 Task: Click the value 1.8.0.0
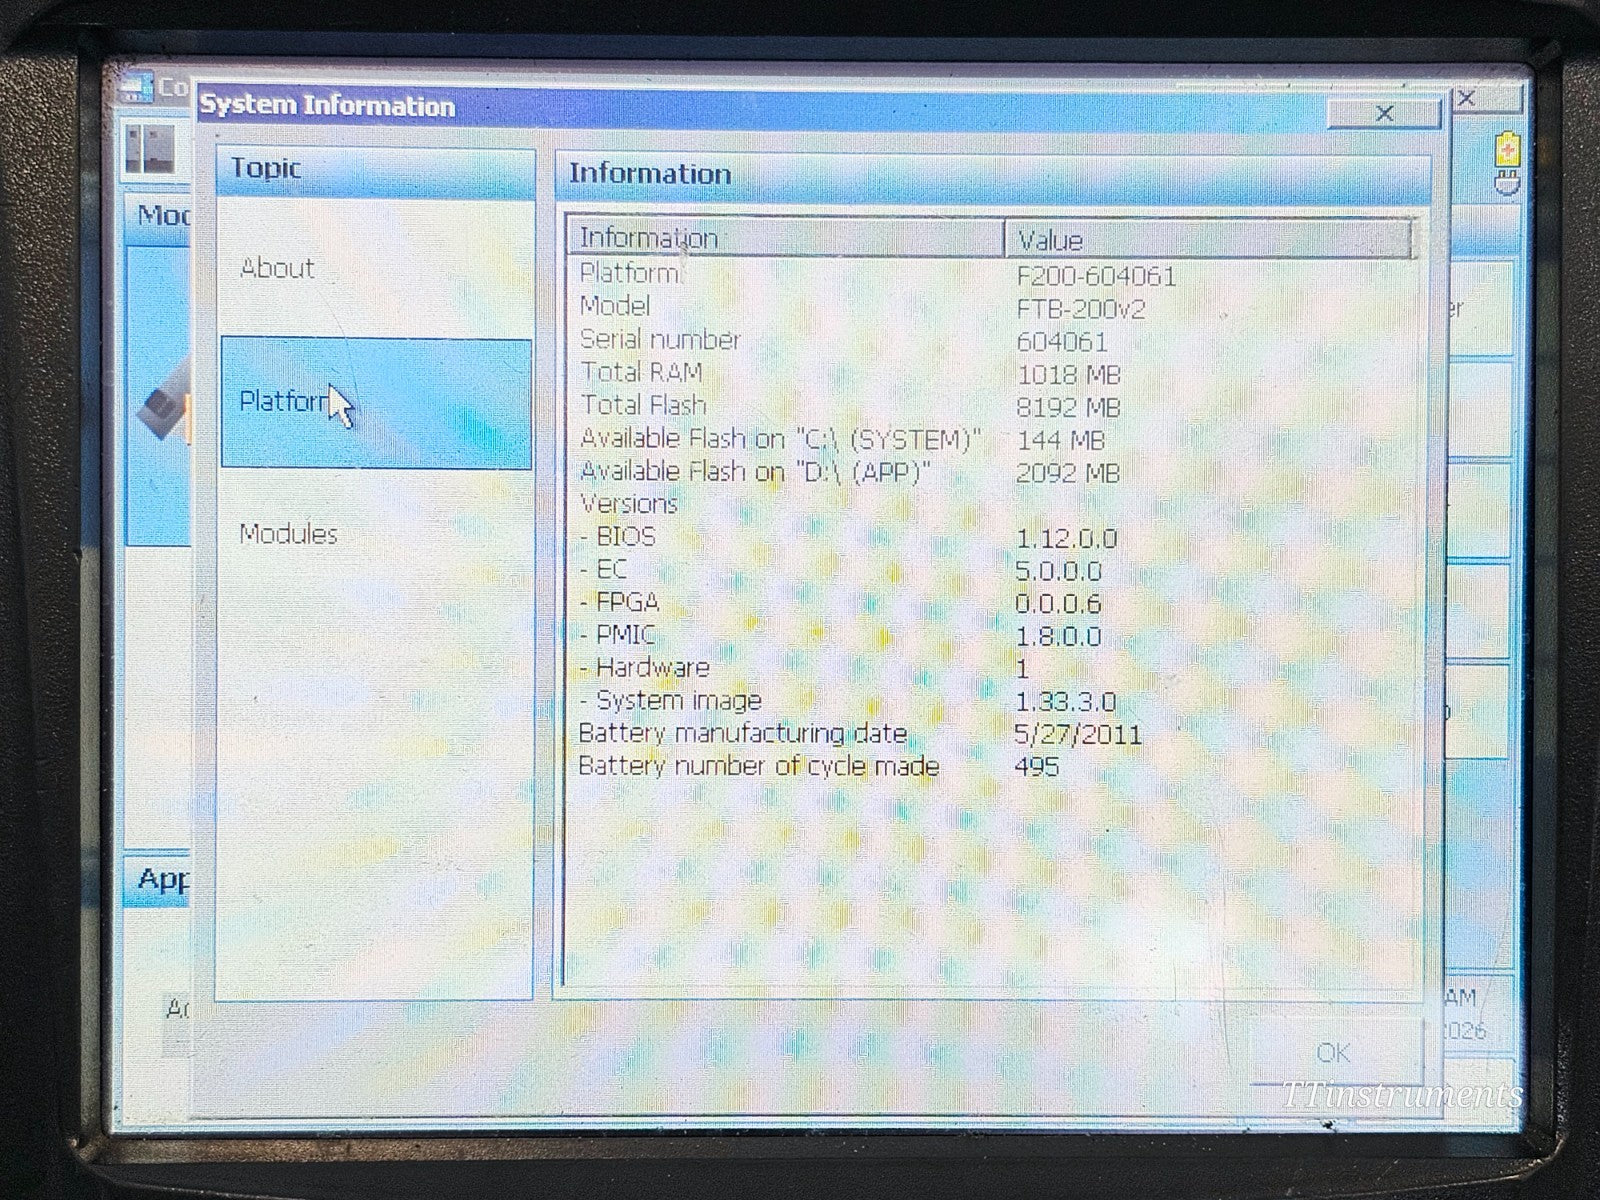(x=1057, y=636)
